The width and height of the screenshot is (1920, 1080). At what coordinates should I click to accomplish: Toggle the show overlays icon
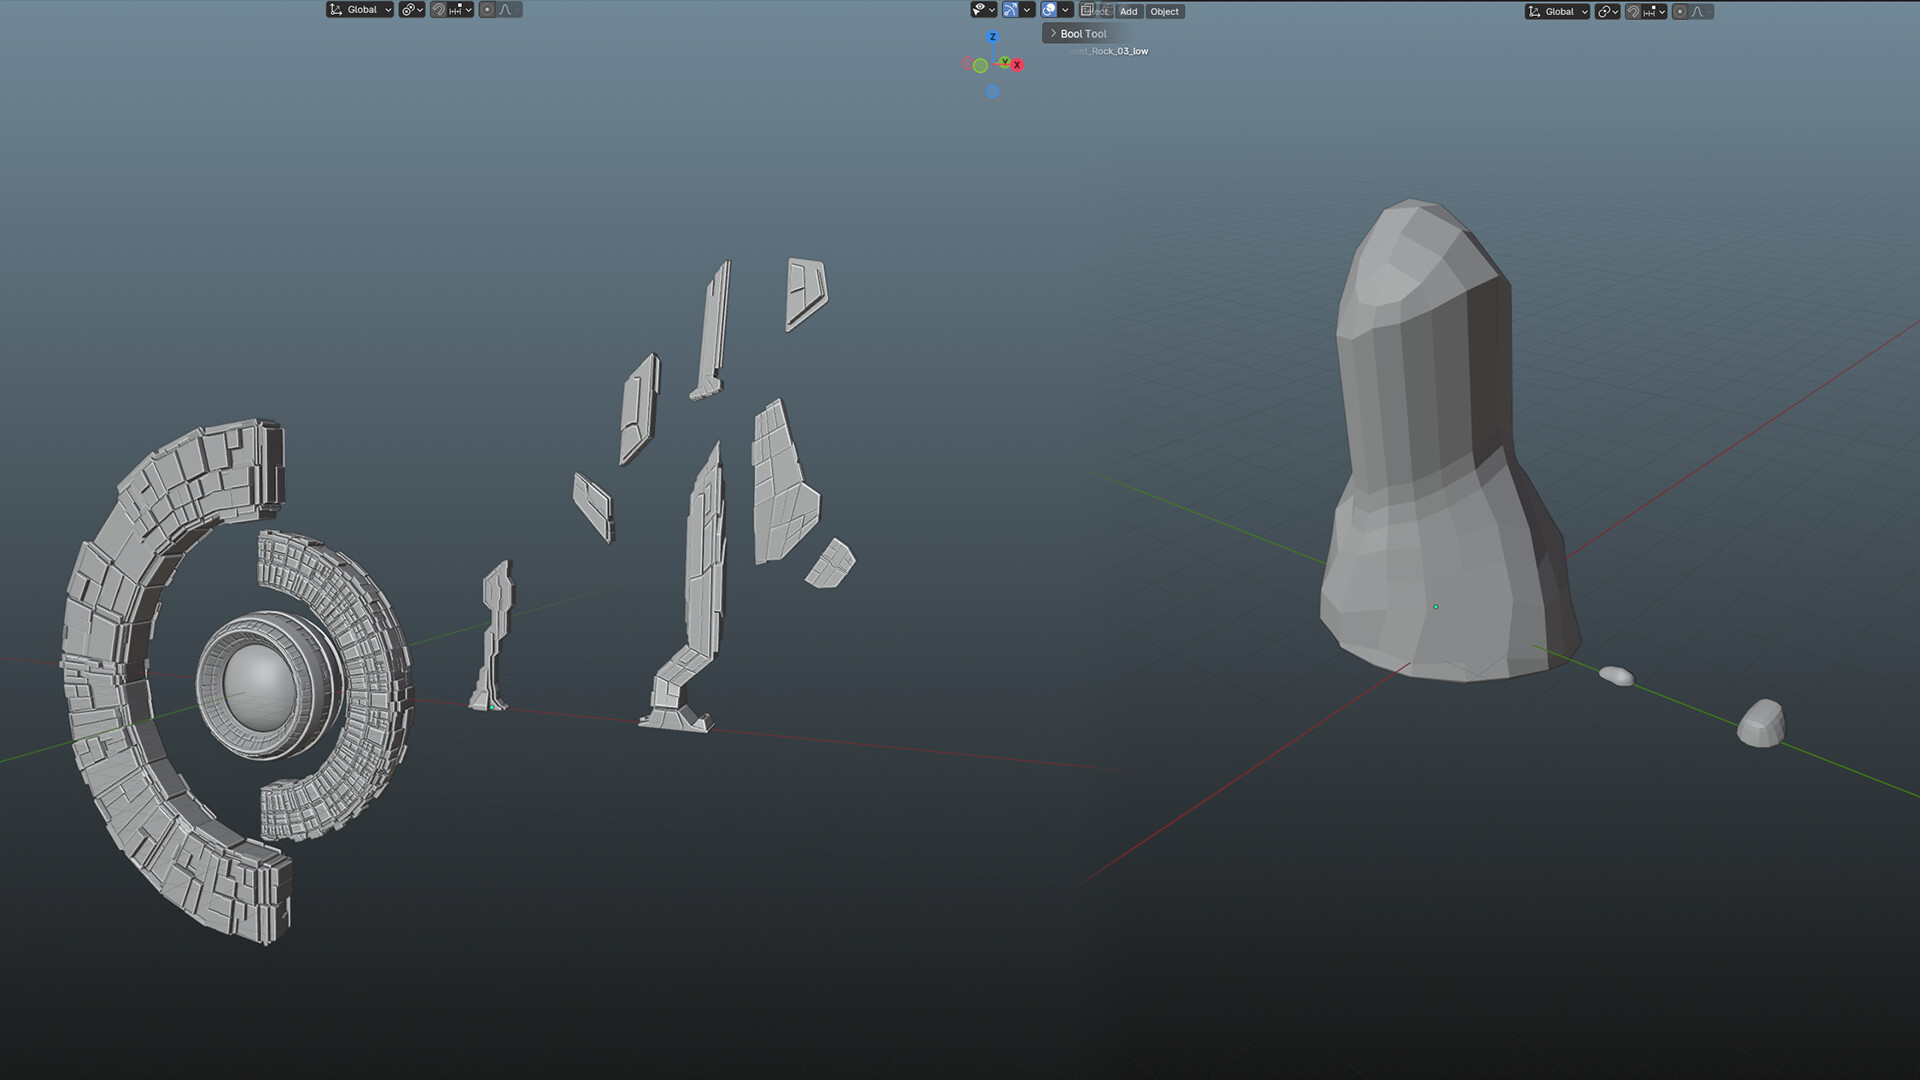tap(1049, 10)
